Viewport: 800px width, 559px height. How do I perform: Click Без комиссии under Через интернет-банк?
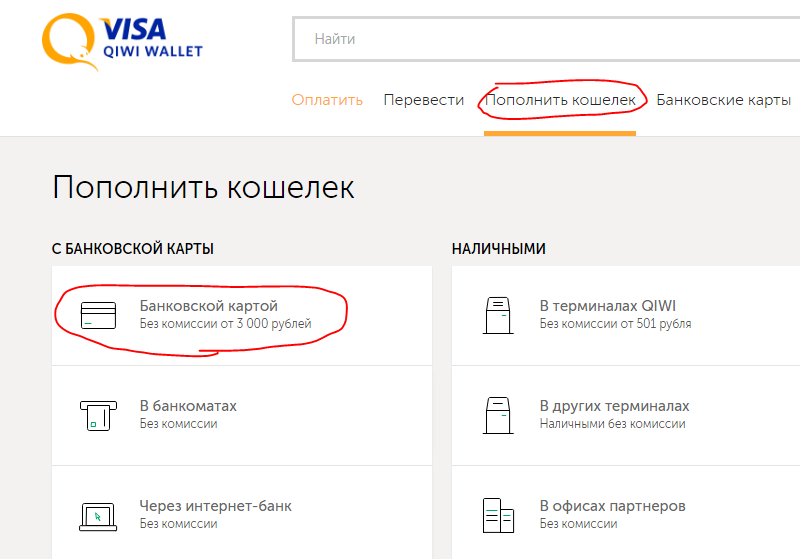coord(179,523)
